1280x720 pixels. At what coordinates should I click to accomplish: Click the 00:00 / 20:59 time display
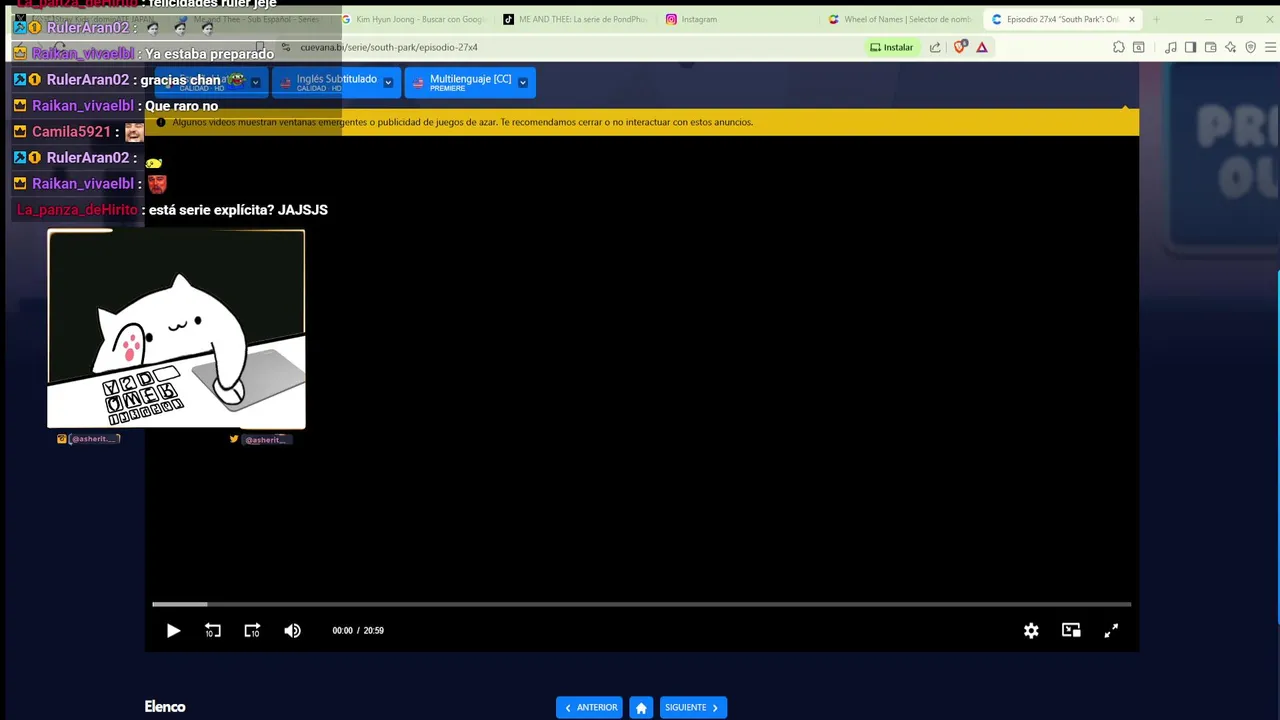tap(358, 631)
